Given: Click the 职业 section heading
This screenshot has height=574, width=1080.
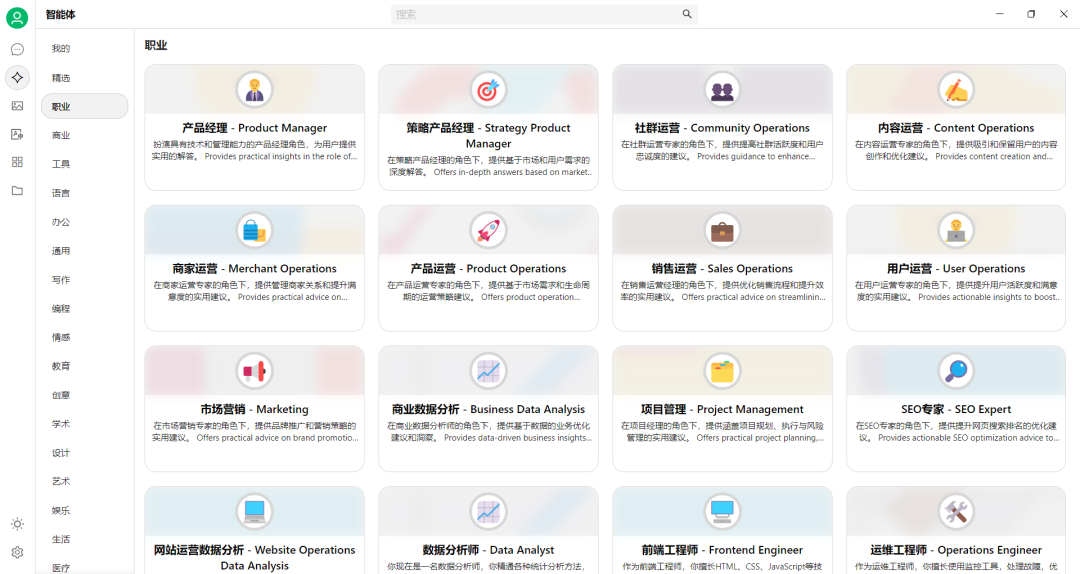Looking at the screenshot, I should [156, 45].
